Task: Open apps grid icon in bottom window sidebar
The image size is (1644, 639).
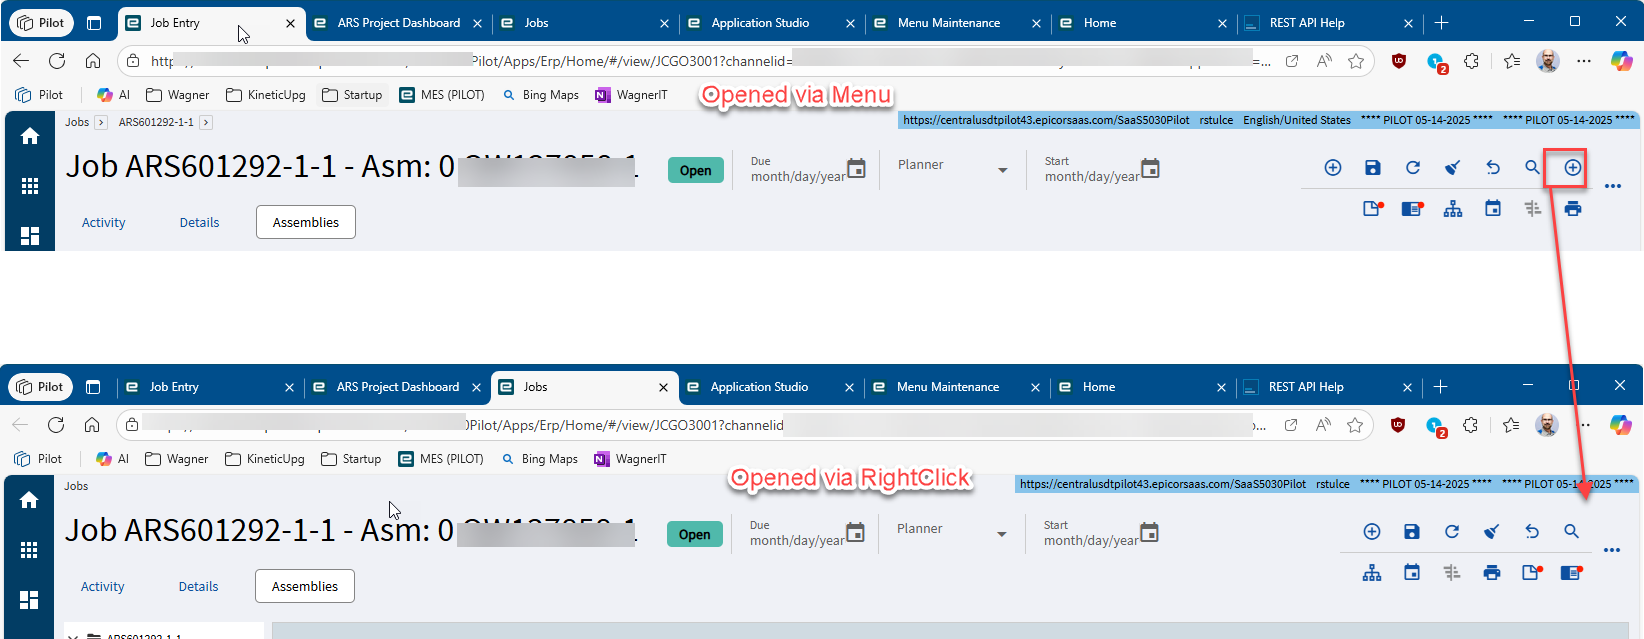Action: pos(29,550)
